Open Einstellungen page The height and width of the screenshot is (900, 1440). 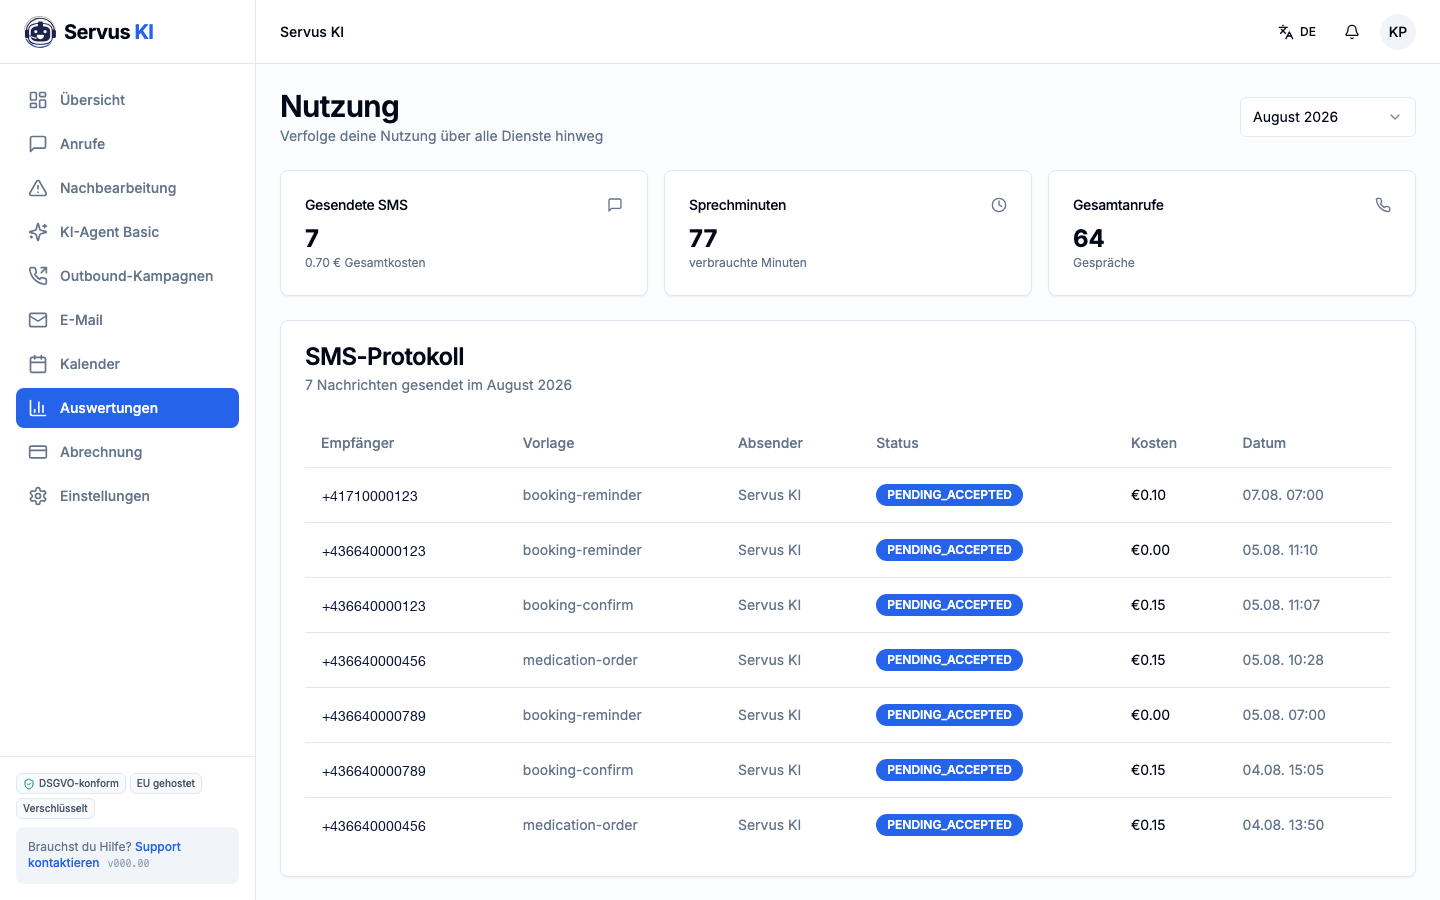127,496
